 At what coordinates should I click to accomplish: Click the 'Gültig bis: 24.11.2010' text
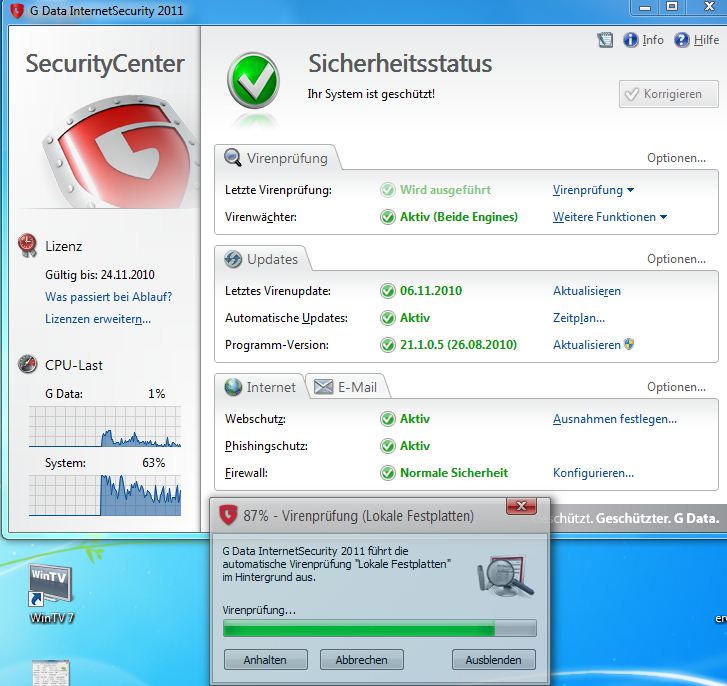coord(100,275)
